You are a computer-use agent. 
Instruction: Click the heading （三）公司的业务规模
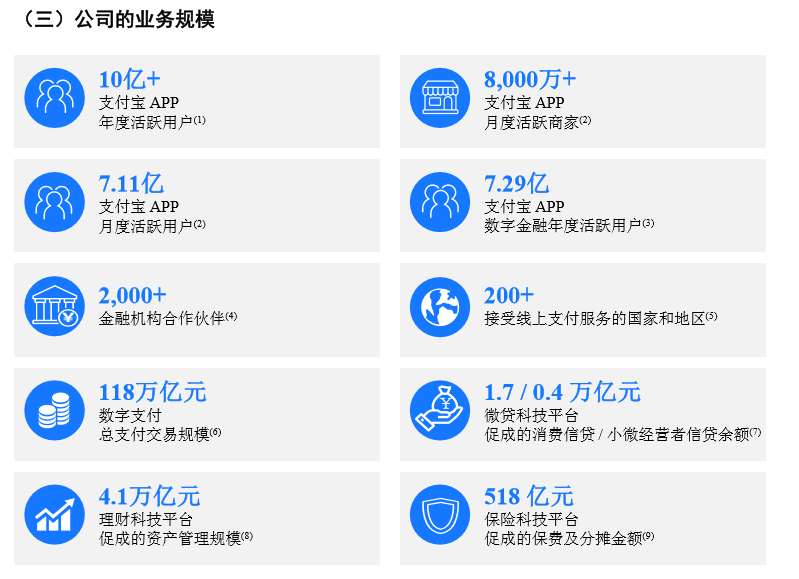coord(117,19)
